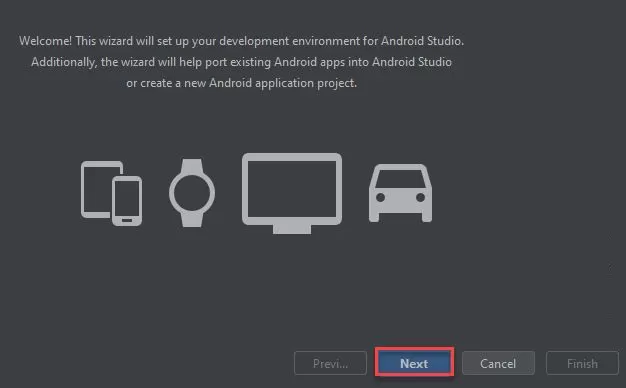Click the smartphone icon in front of tablet
626x388 pixels.
[x=127, y=201]
